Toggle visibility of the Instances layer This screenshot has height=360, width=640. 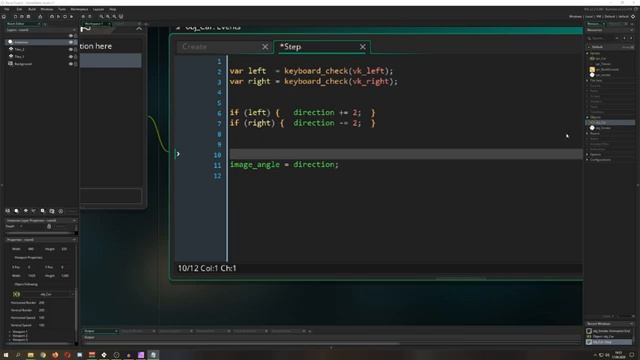point(71,42)
